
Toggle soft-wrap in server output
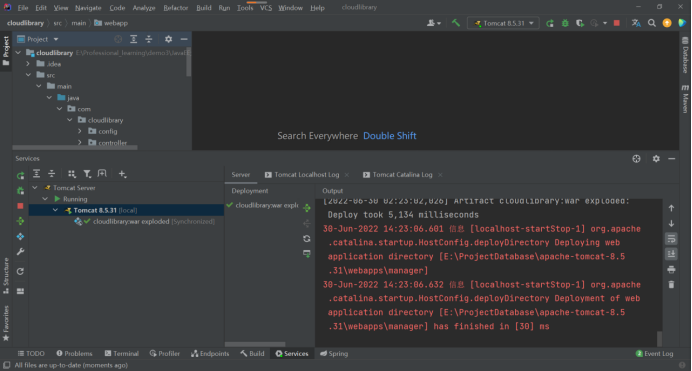671,239
